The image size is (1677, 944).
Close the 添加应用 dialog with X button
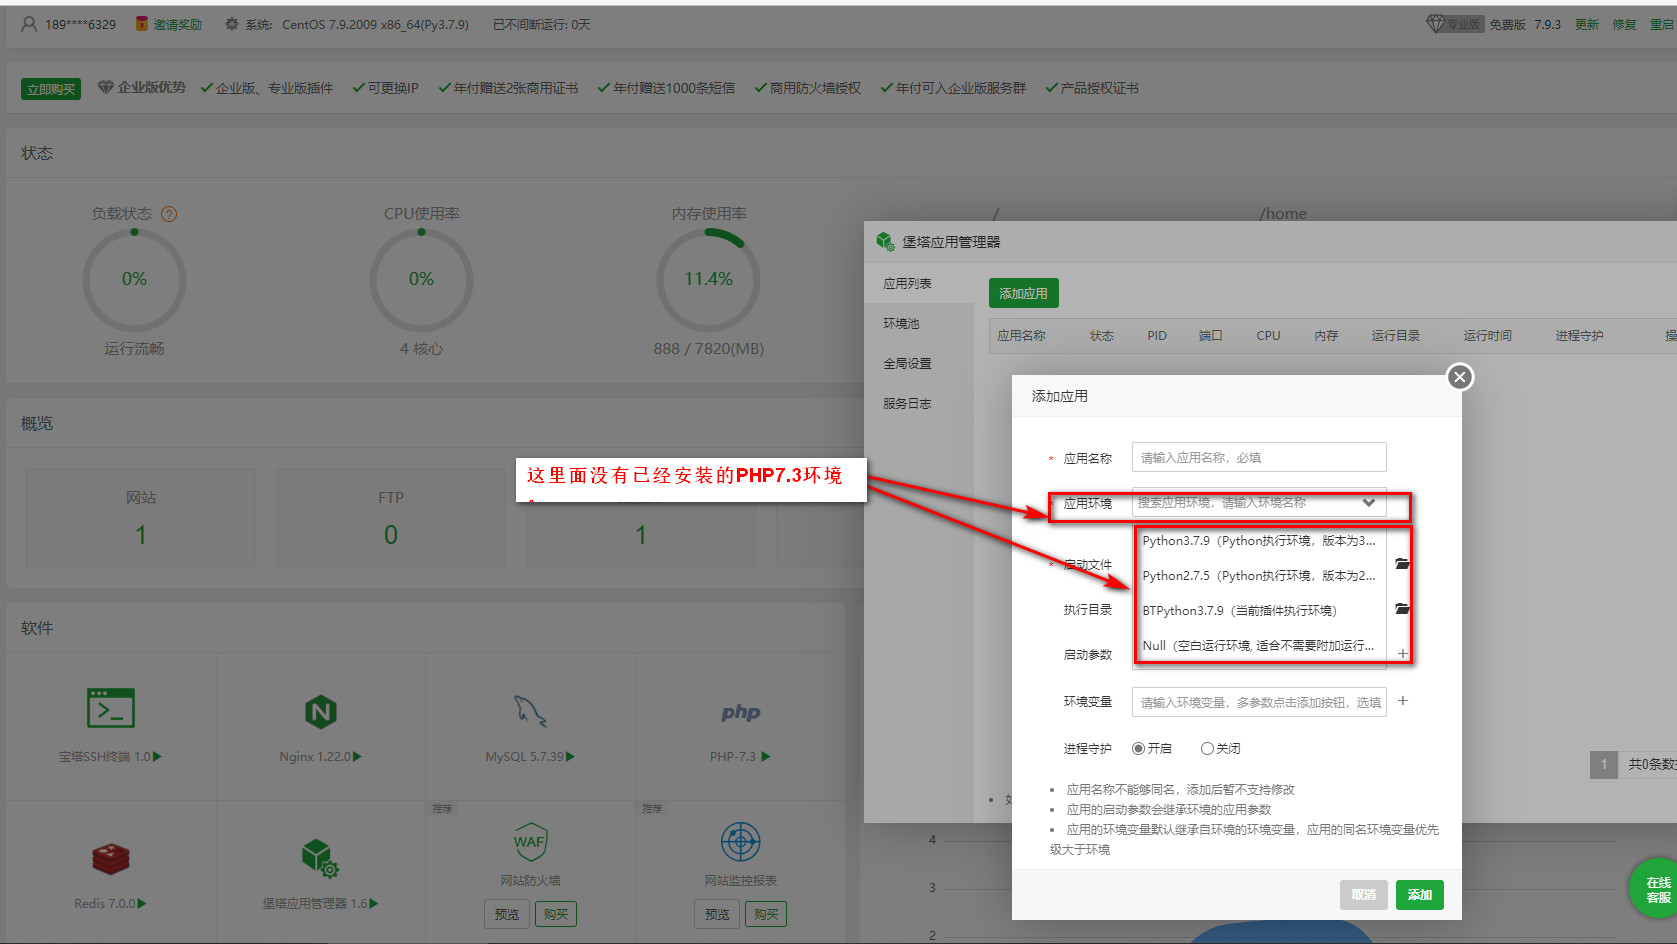[1460, 377]
